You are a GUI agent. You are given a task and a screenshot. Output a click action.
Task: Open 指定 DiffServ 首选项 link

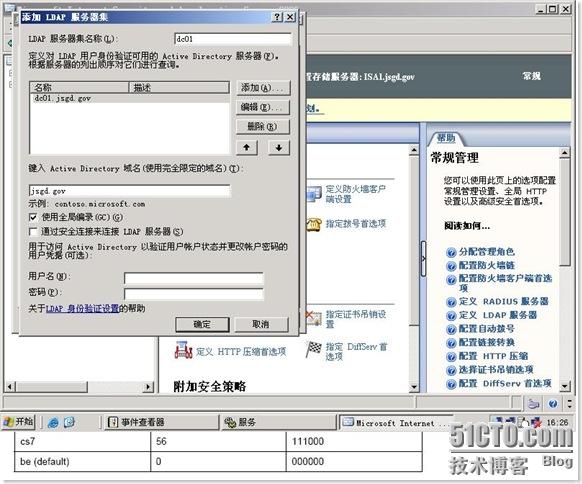(x=356, y=351)
